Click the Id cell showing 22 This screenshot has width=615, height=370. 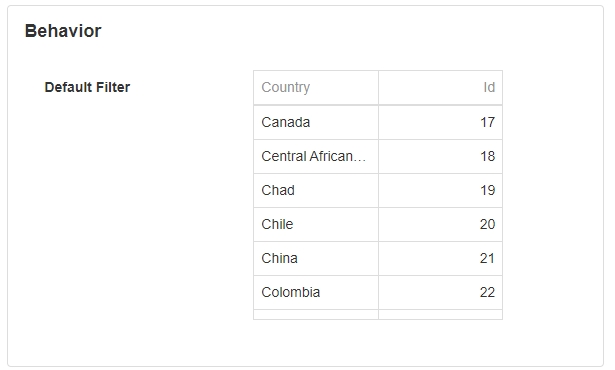pyautogui.click(x=440, y=293)
